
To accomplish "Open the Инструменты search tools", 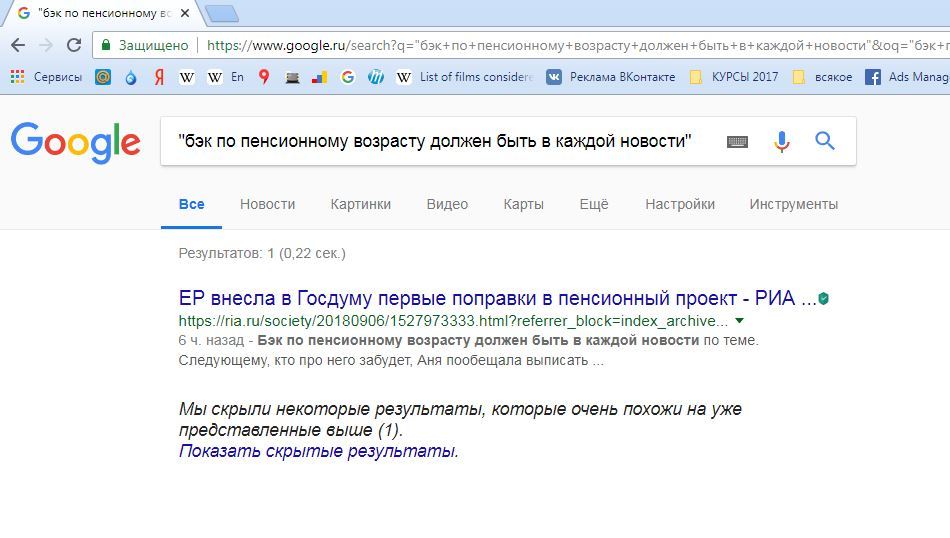I will click(793, 204).
